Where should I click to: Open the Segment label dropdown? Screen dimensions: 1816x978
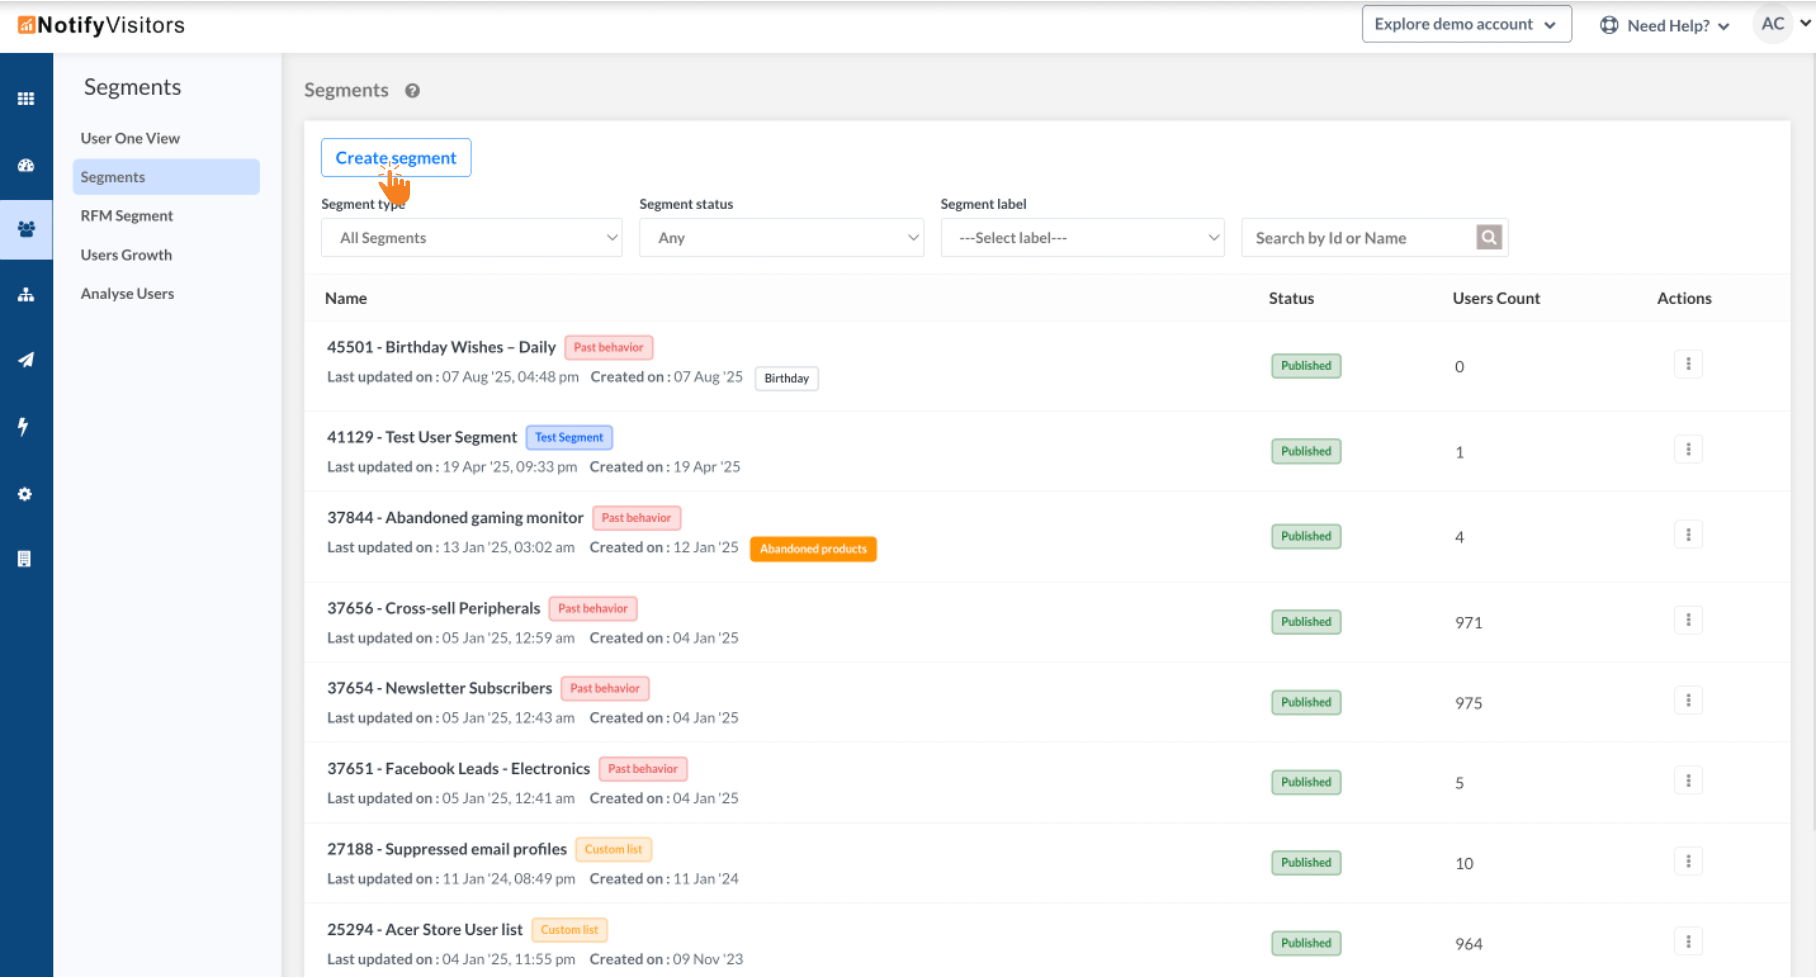point(1082,238)
